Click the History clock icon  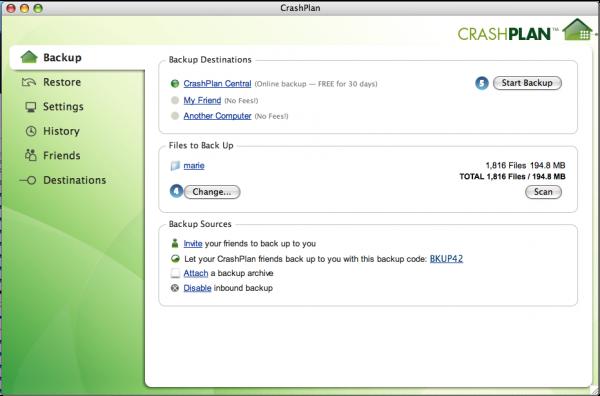tap(31, 131)
